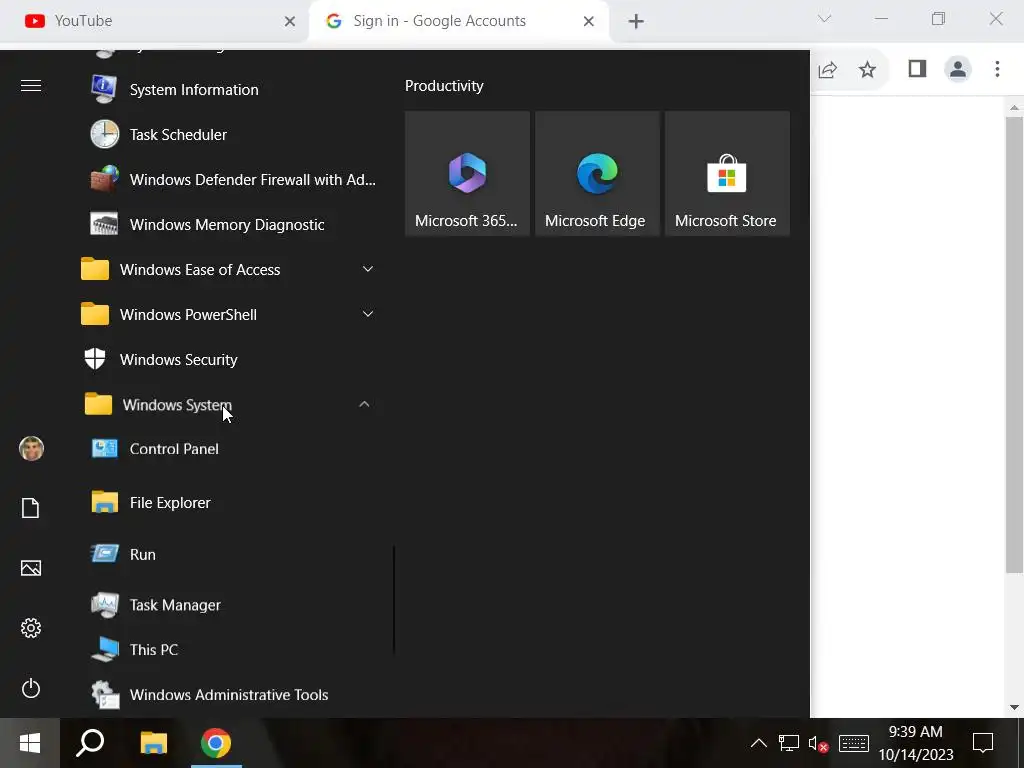Close the Google Accounts sign-in tab
Screen dimensions: 1024x768
tap(588, 22)
